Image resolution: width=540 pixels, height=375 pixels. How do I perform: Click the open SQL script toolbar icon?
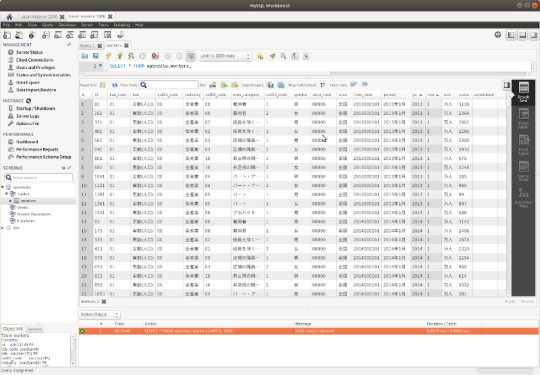pyautogui.click(x=19, y=35)
